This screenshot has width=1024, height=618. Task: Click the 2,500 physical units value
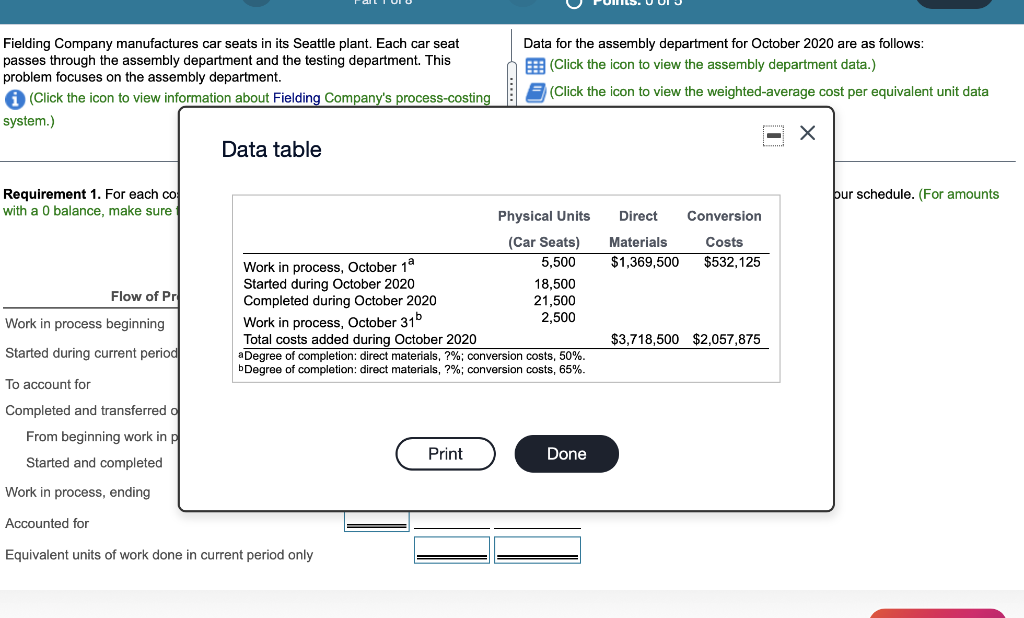(558, 317)
